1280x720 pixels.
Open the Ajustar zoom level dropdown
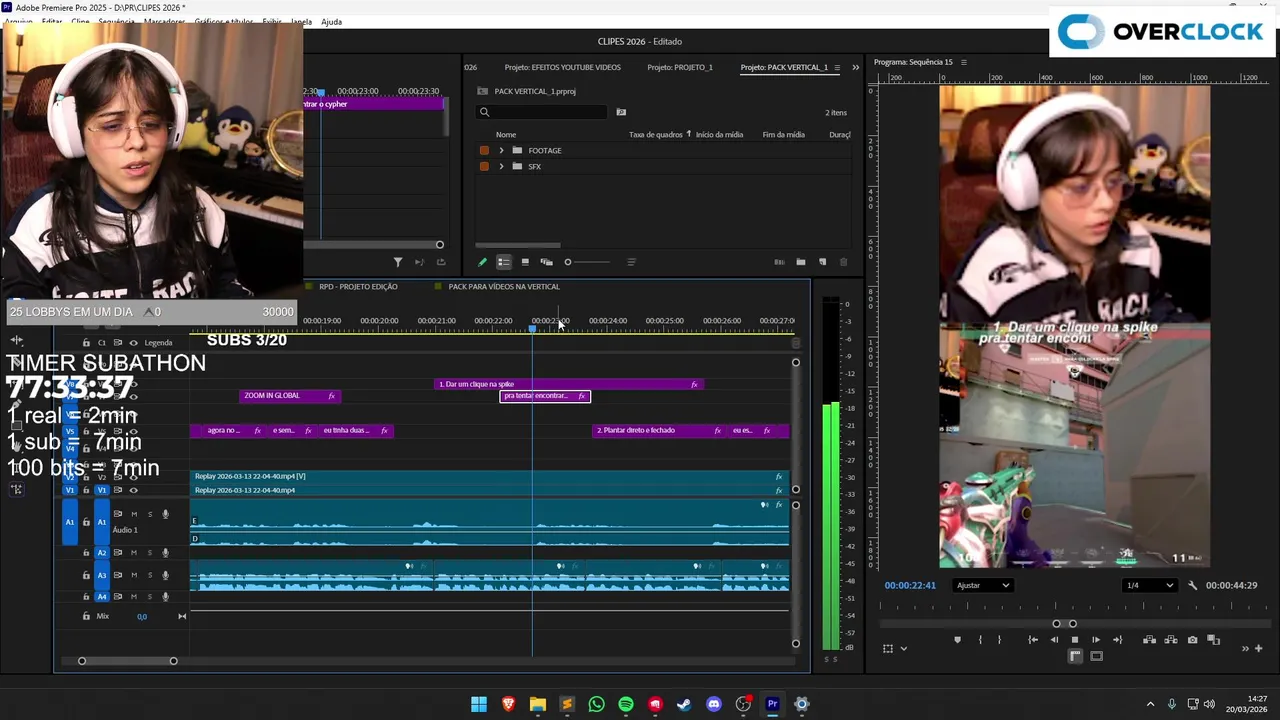tap(982, 585)
